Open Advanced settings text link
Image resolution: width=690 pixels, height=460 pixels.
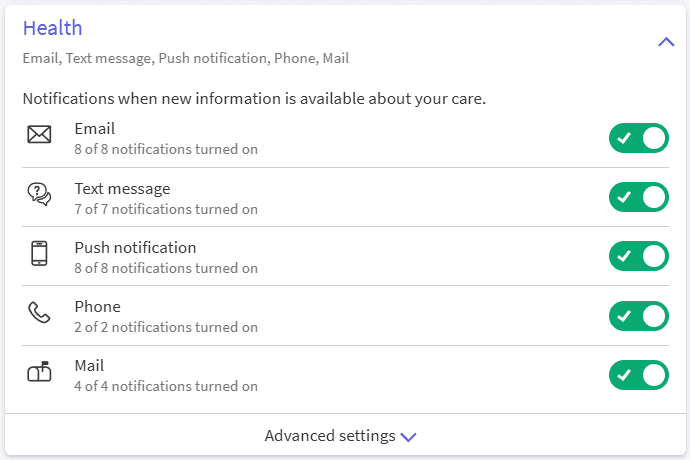[x=329, y=436]
